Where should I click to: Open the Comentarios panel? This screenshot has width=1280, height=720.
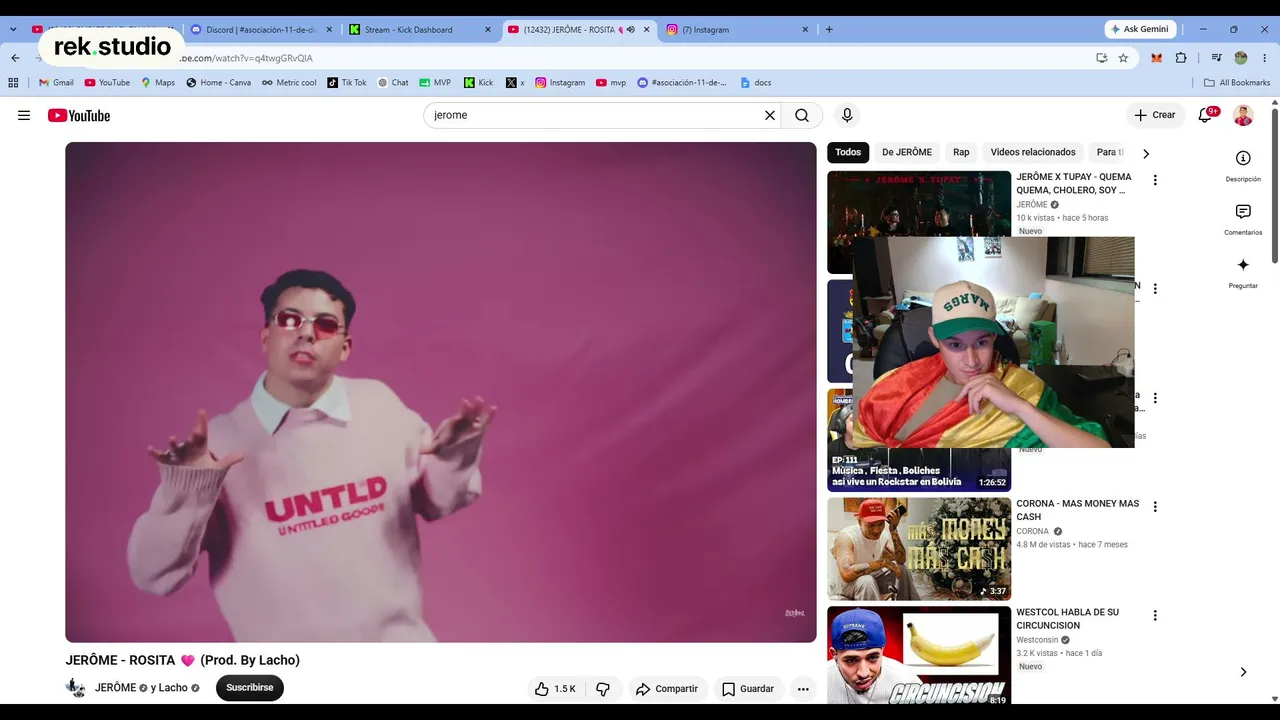coord(1243,219)
